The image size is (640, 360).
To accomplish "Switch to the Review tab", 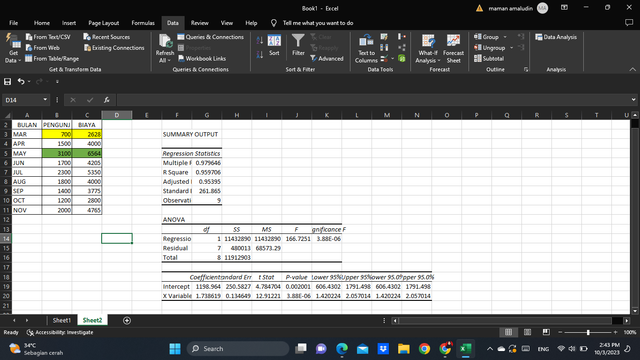I will (200, 23).
